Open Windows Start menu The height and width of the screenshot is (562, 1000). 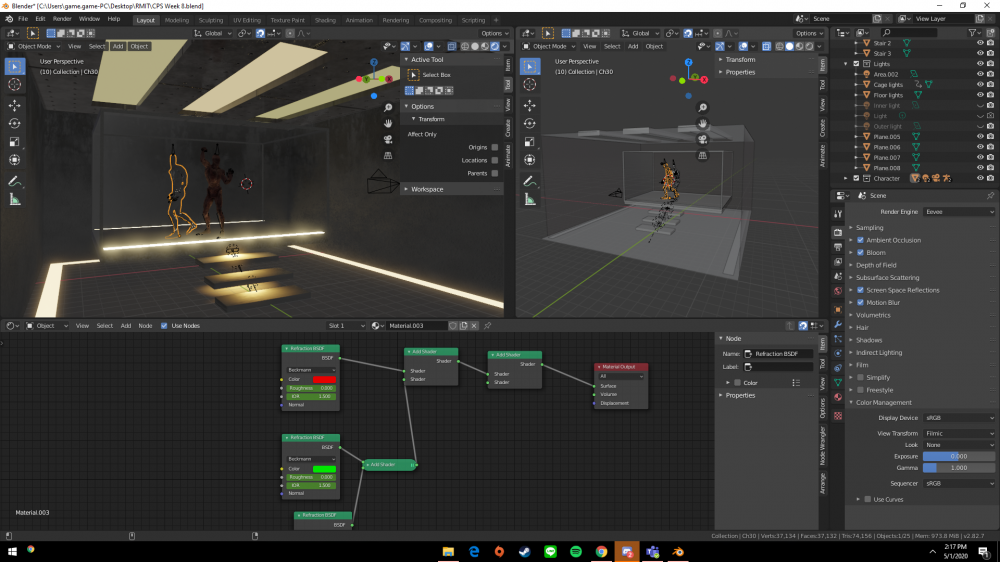pyautogui.click(x=11, y=552)
